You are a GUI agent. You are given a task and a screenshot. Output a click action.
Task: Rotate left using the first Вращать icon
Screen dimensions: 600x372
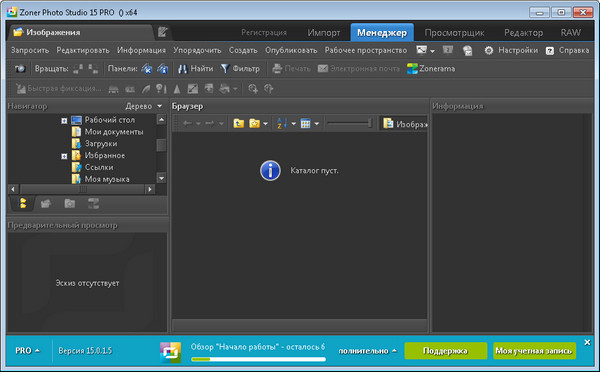pos(78,69)
